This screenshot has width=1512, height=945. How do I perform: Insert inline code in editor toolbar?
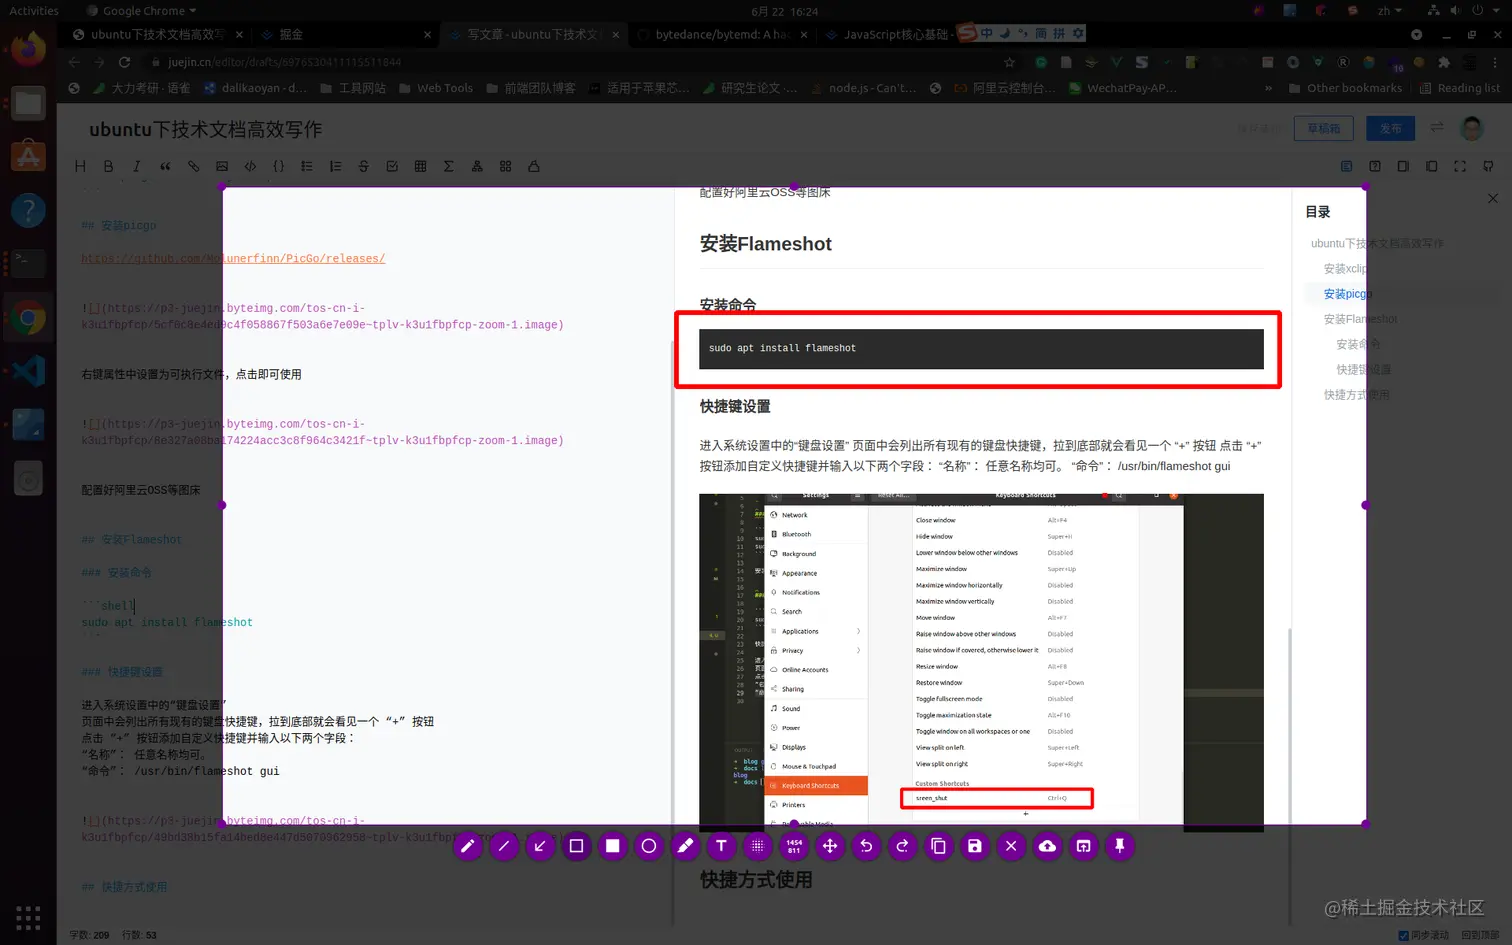click(x=250, y=166)
